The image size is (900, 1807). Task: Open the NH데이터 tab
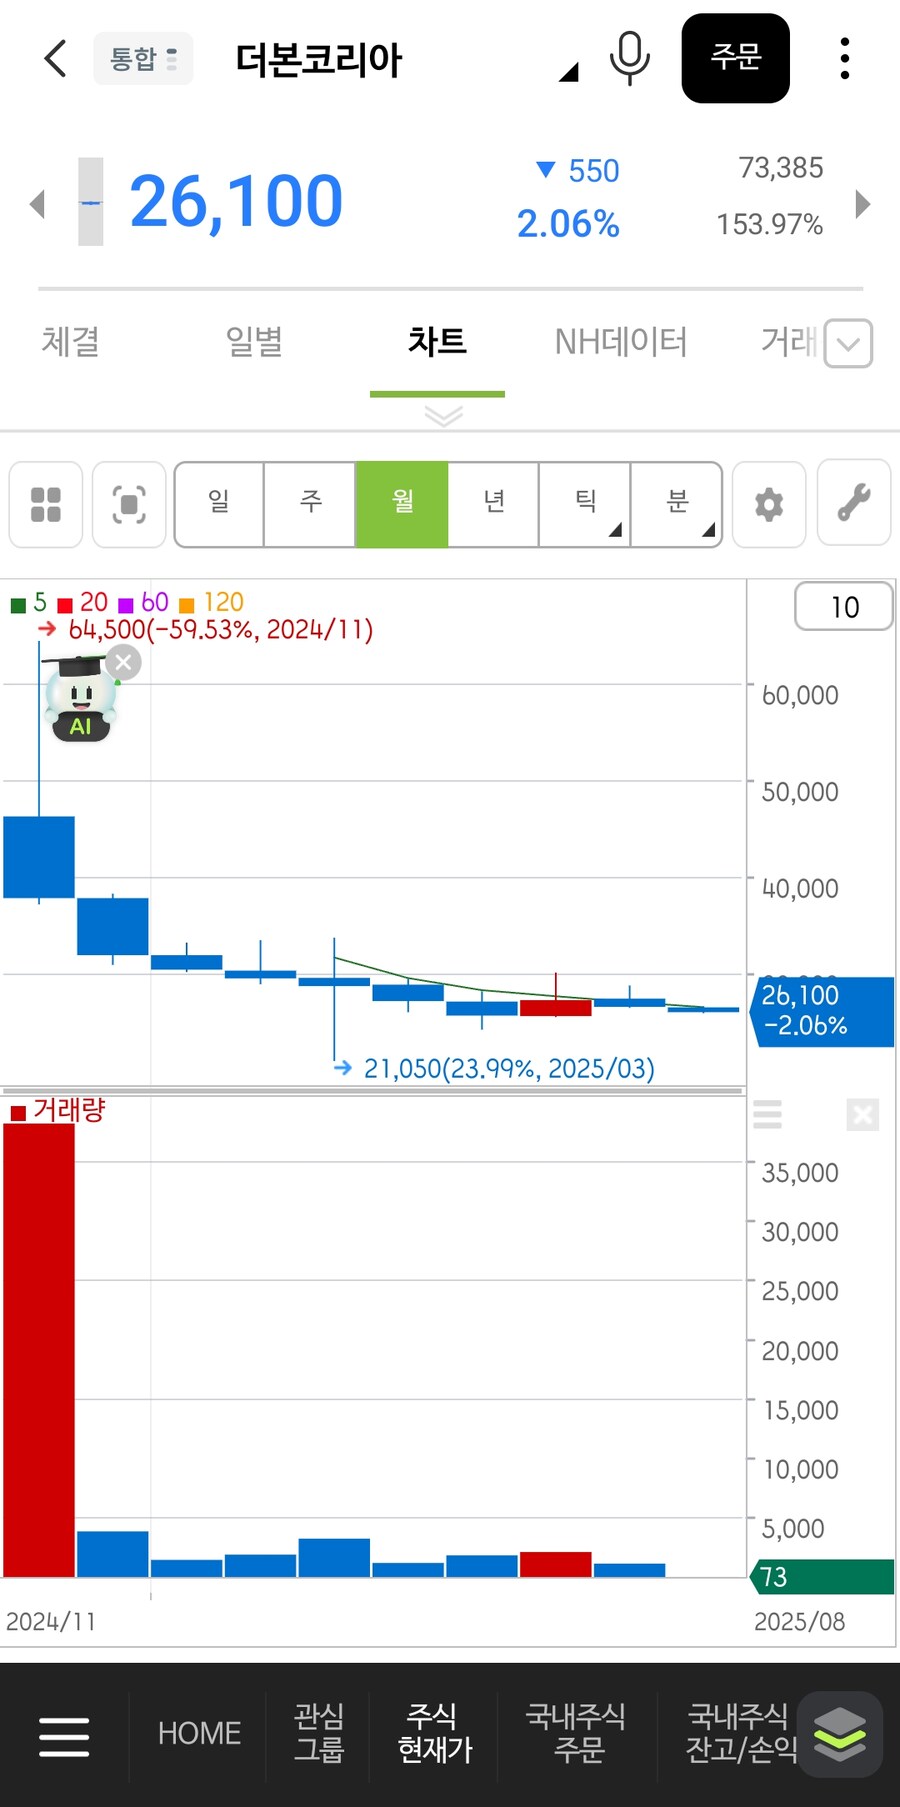tap(621, 342)
